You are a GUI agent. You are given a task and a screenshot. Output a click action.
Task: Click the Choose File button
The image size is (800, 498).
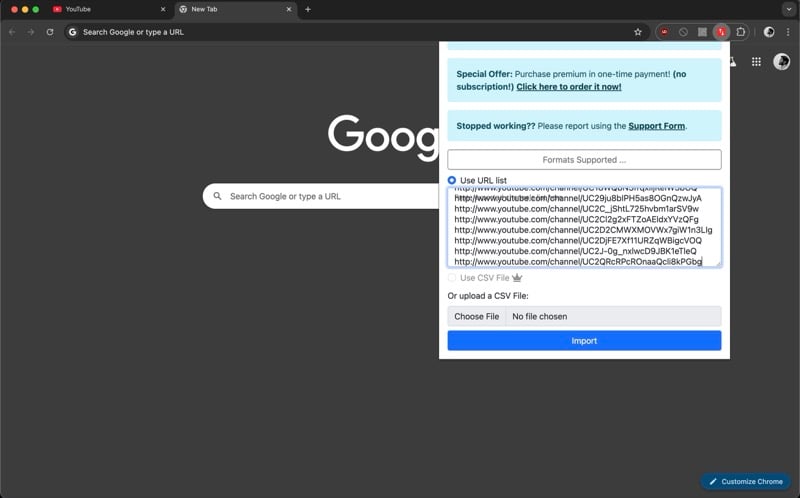click(477, 316)
